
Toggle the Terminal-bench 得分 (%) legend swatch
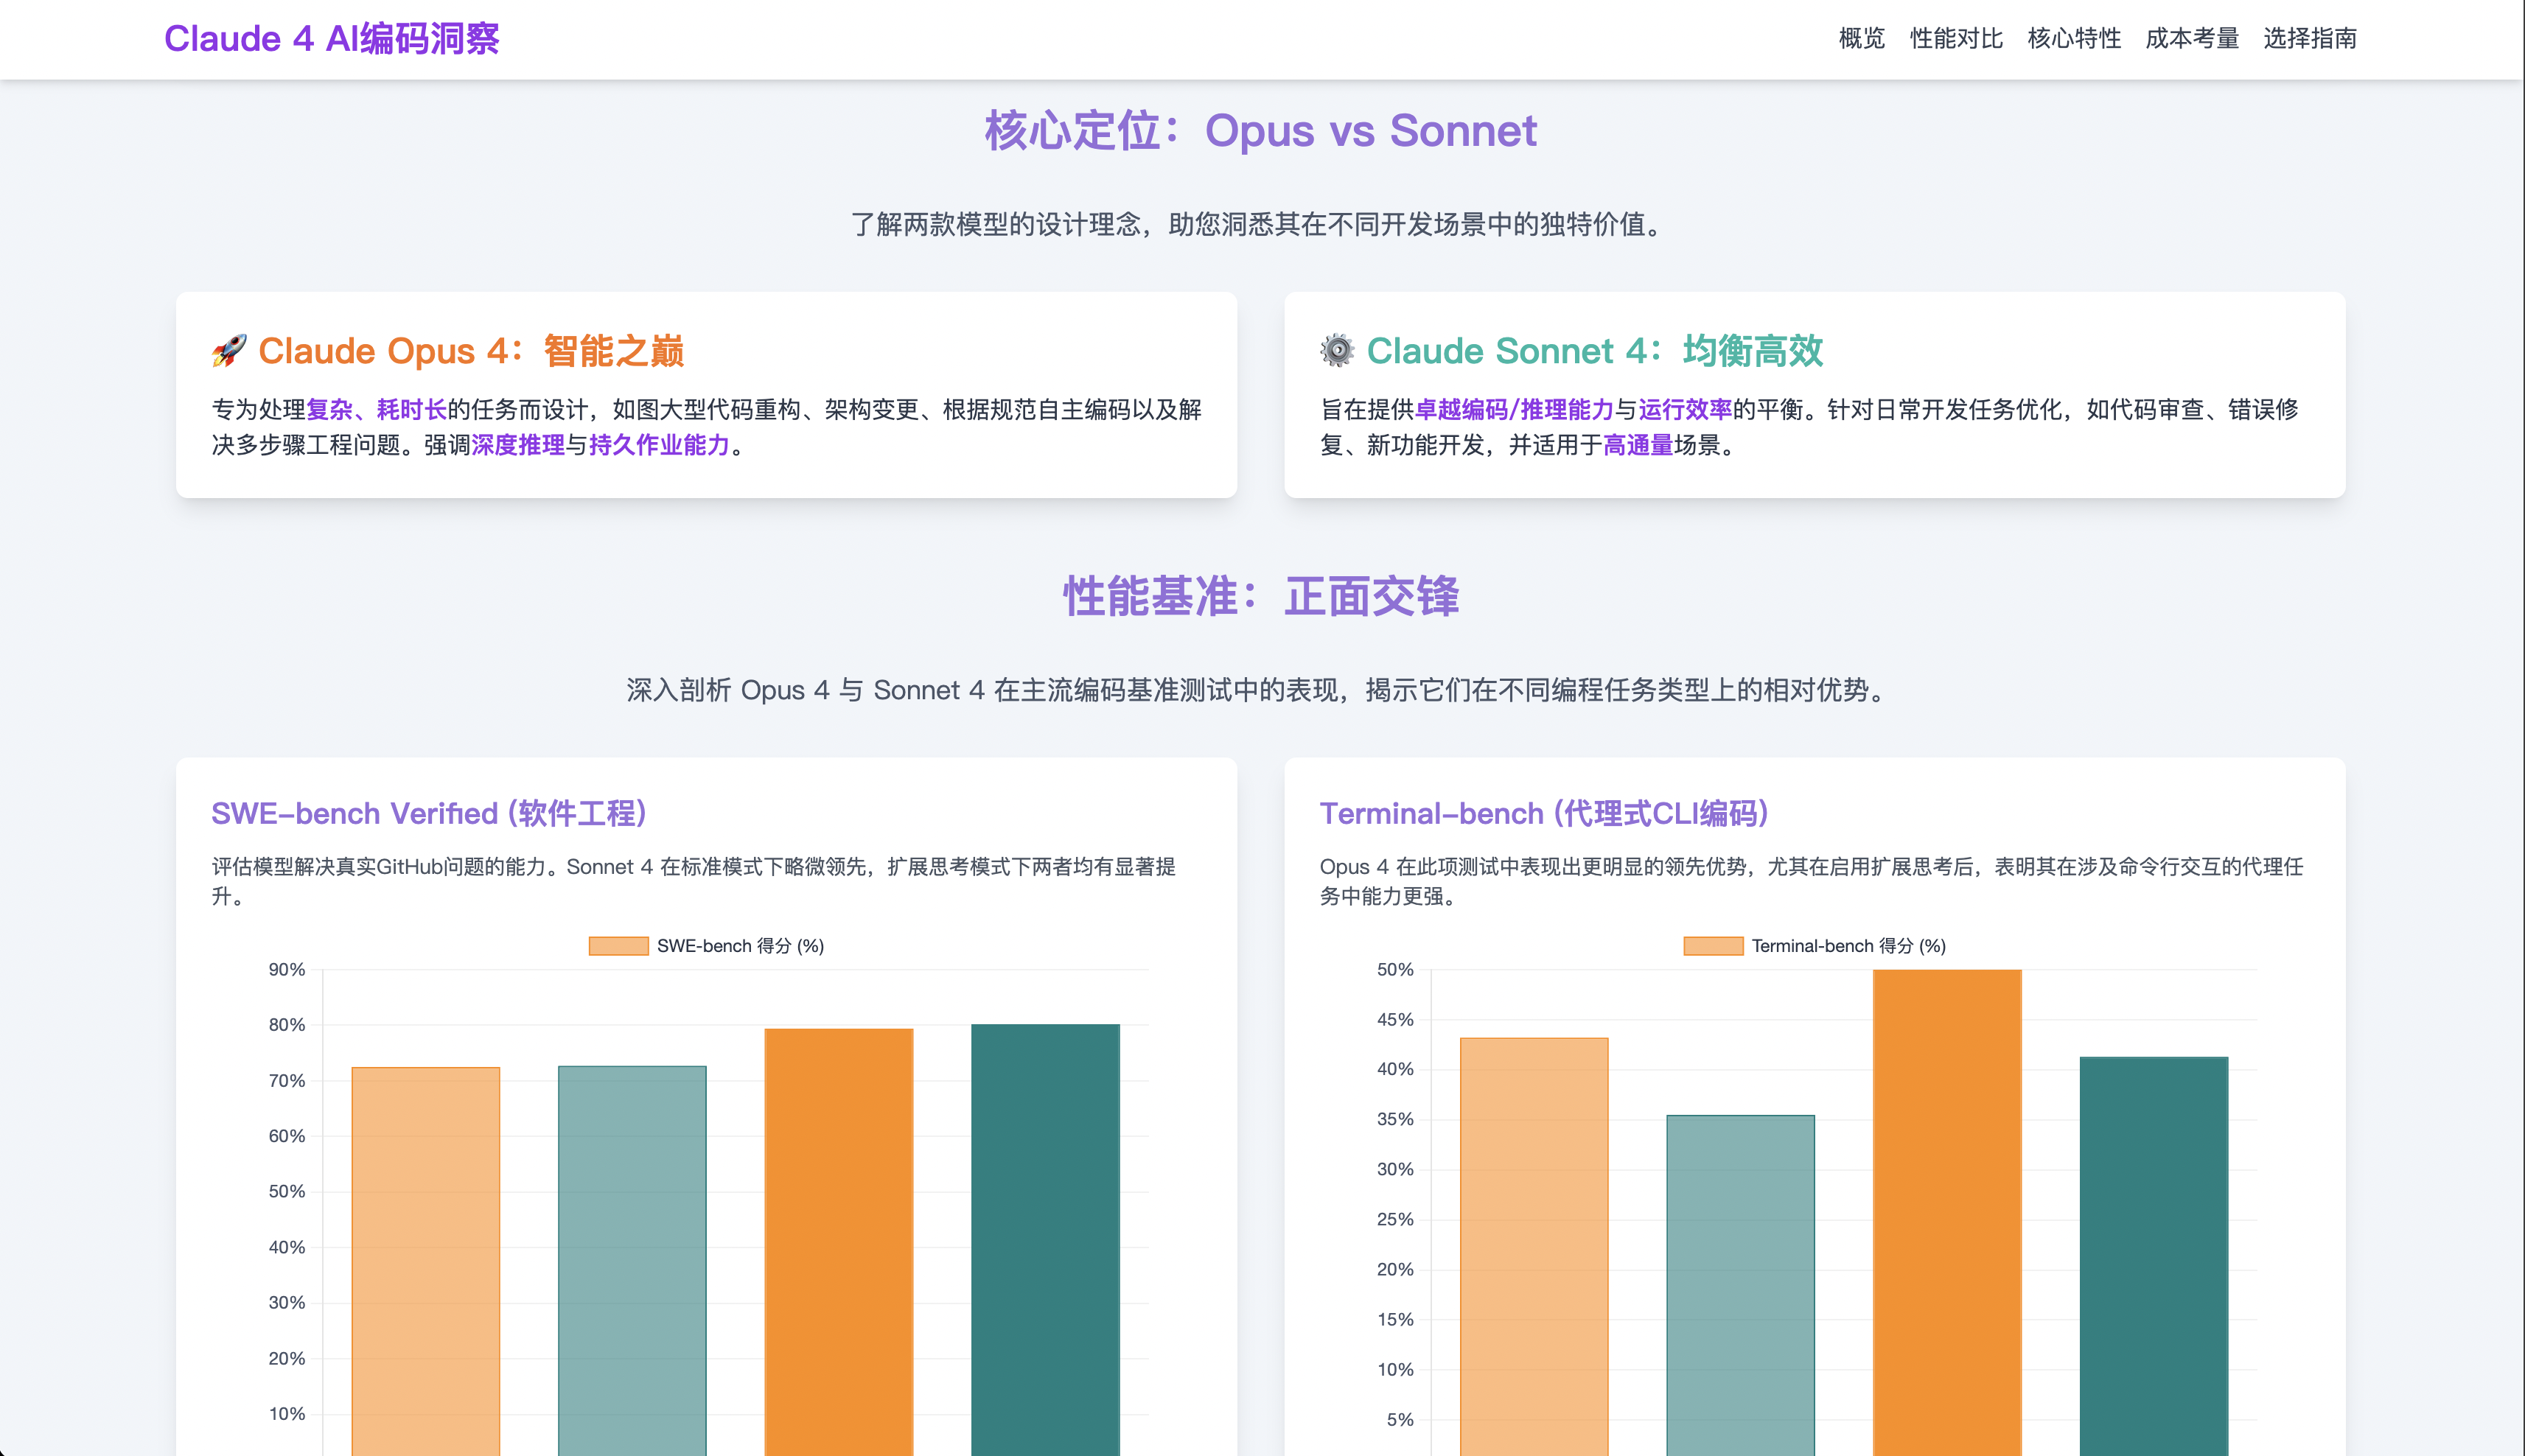coord(1713,946)
